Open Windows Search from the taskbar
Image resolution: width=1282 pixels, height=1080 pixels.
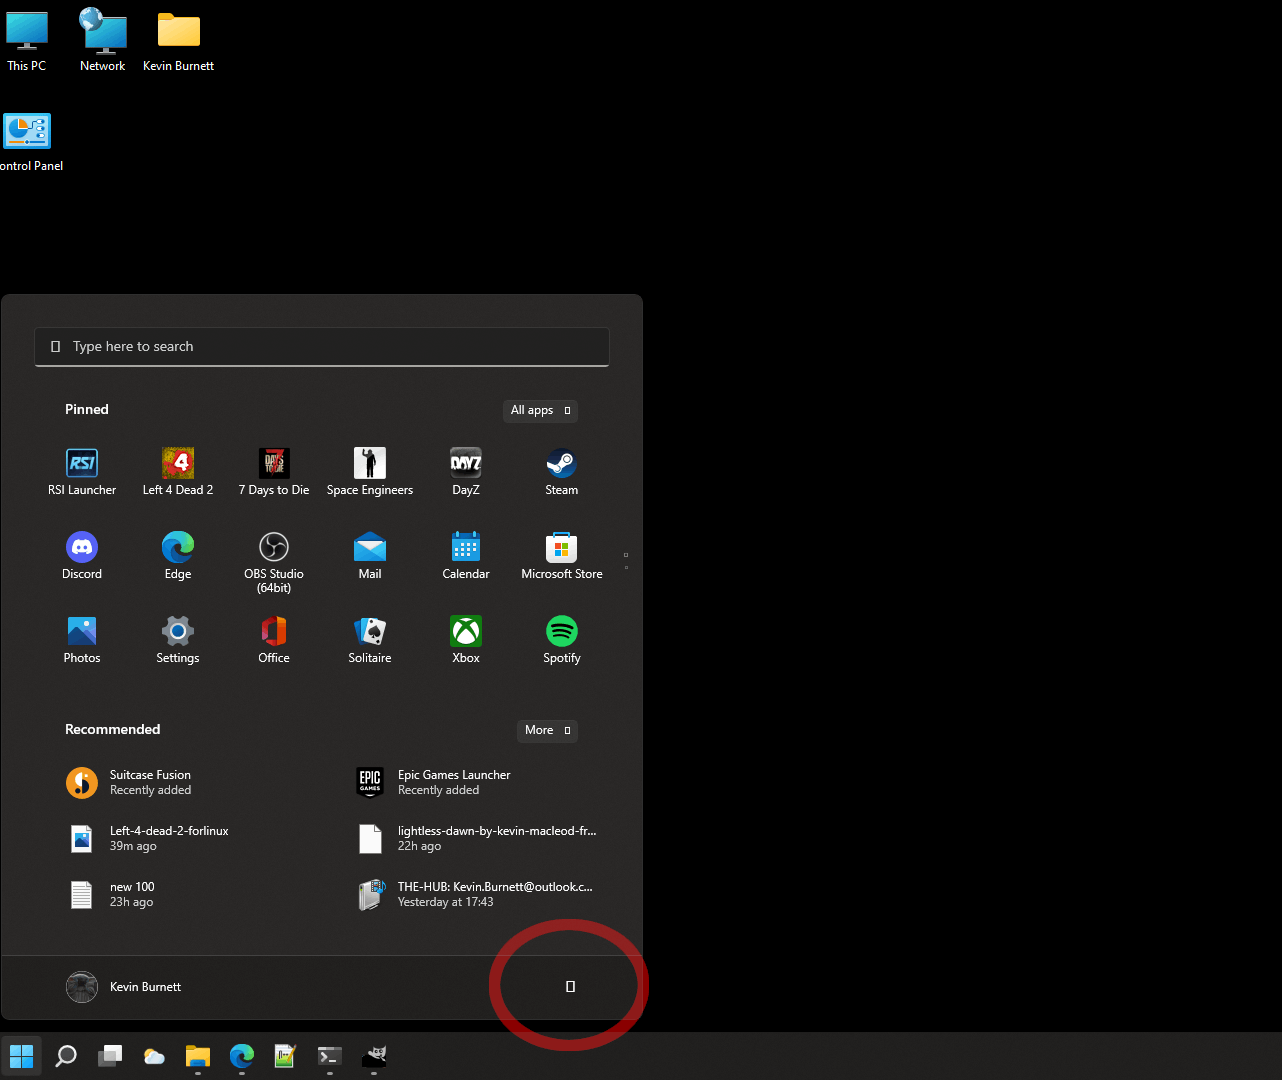[x=66, y=1056]
